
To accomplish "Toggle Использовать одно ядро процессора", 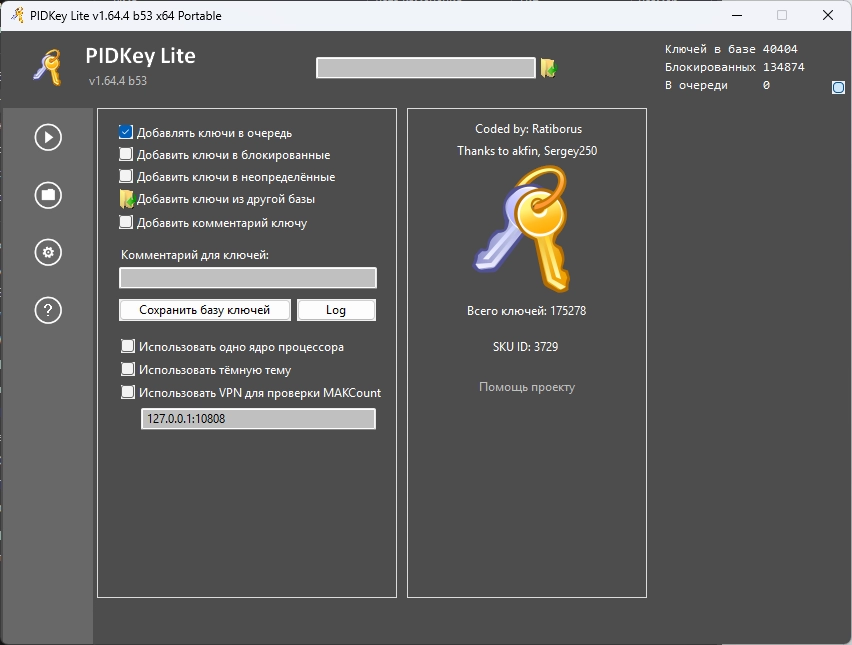I will (x=128, y=347).
